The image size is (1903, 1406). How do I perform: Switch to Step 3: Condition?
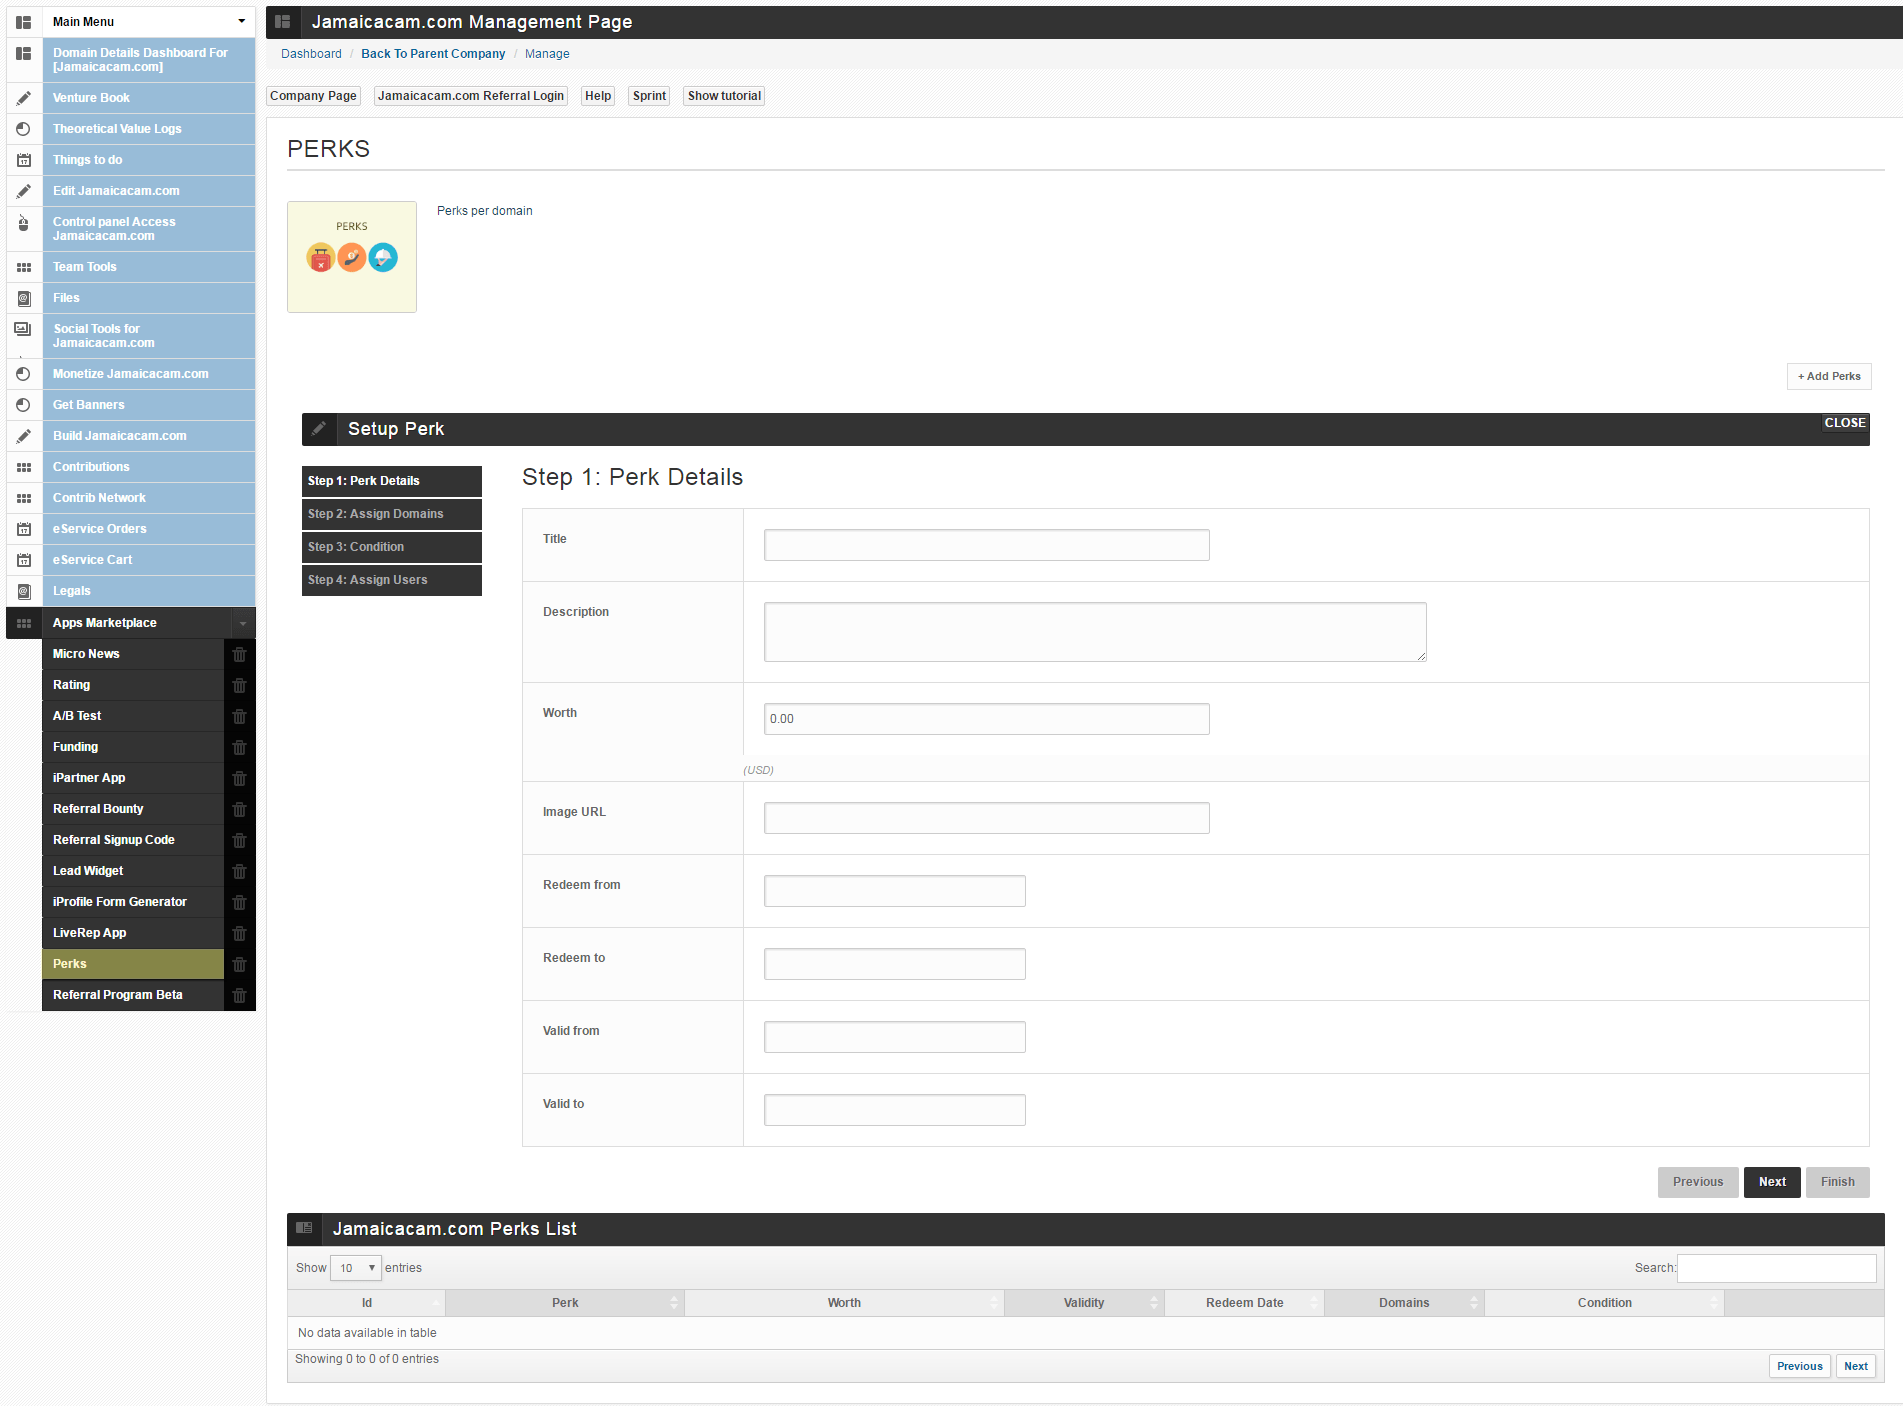click(x=392, y=547)
